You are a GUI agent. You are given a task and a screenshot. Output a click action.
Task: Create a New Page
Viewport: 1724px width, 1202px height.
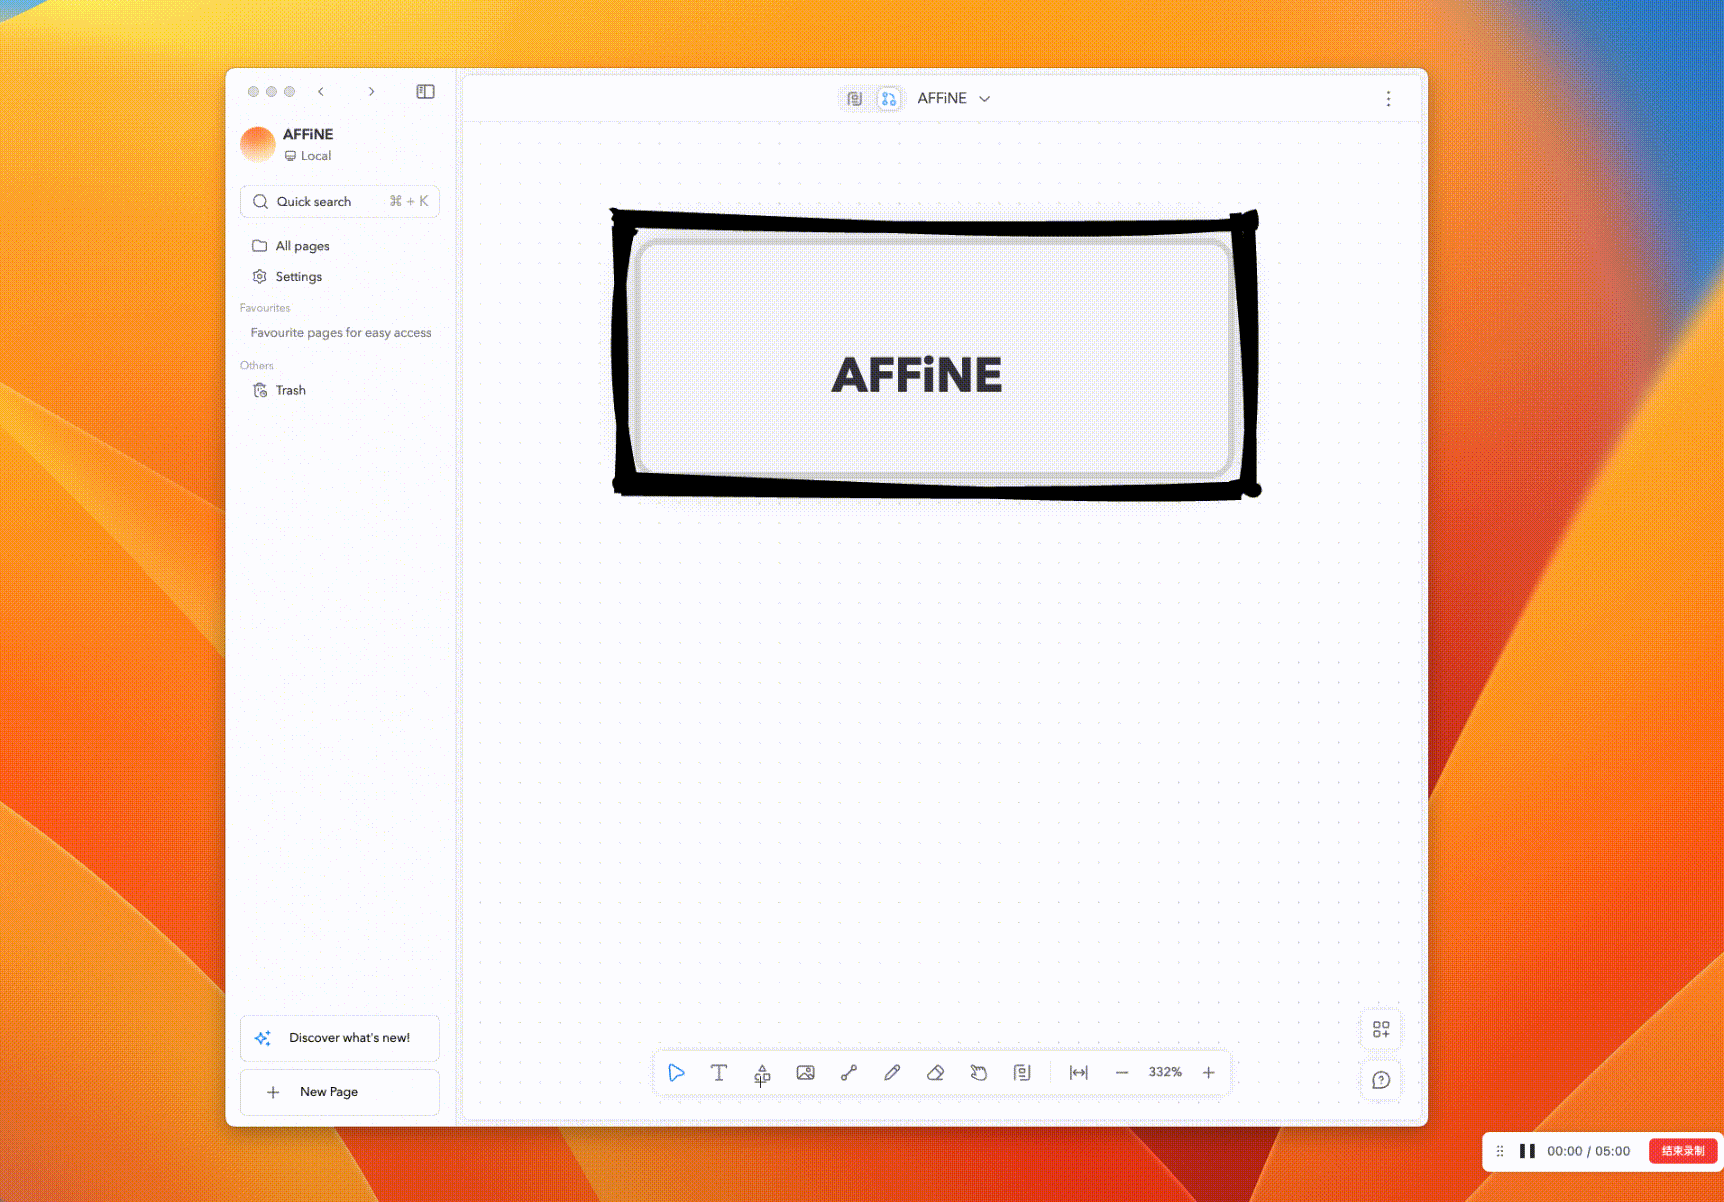click(340, 1092)
